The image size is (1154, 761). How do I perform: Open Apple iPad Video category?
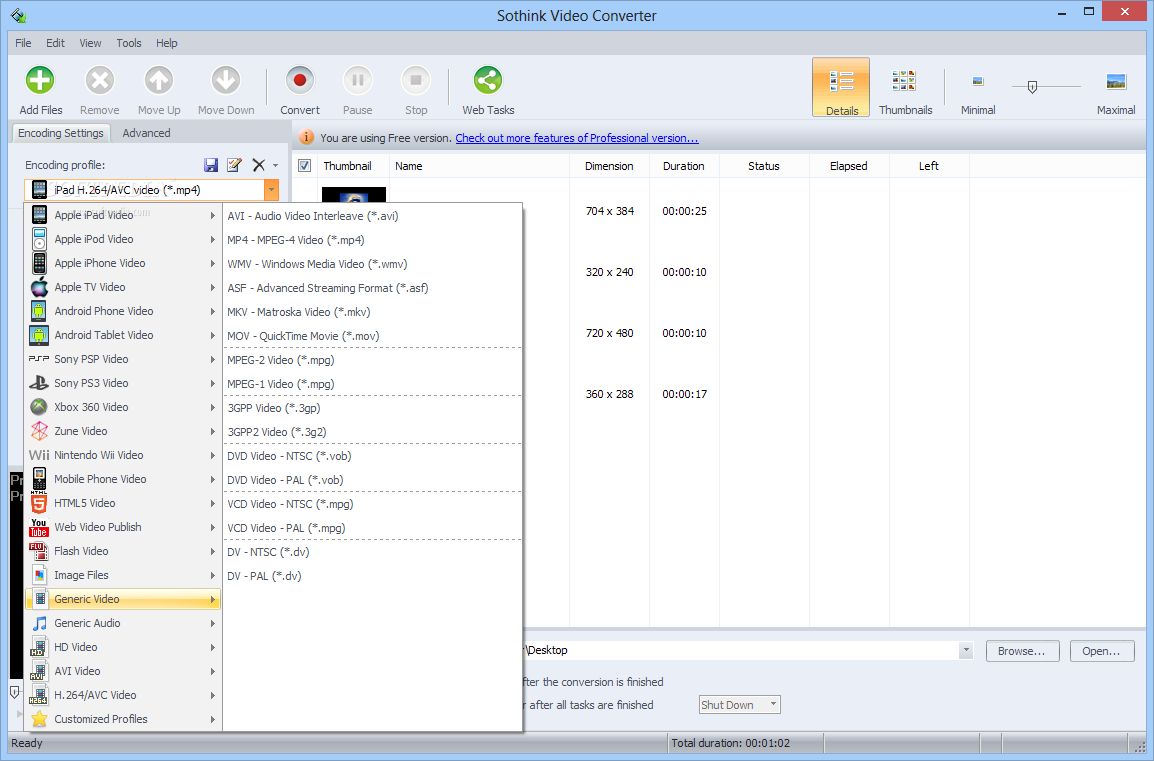click(123, 215)
